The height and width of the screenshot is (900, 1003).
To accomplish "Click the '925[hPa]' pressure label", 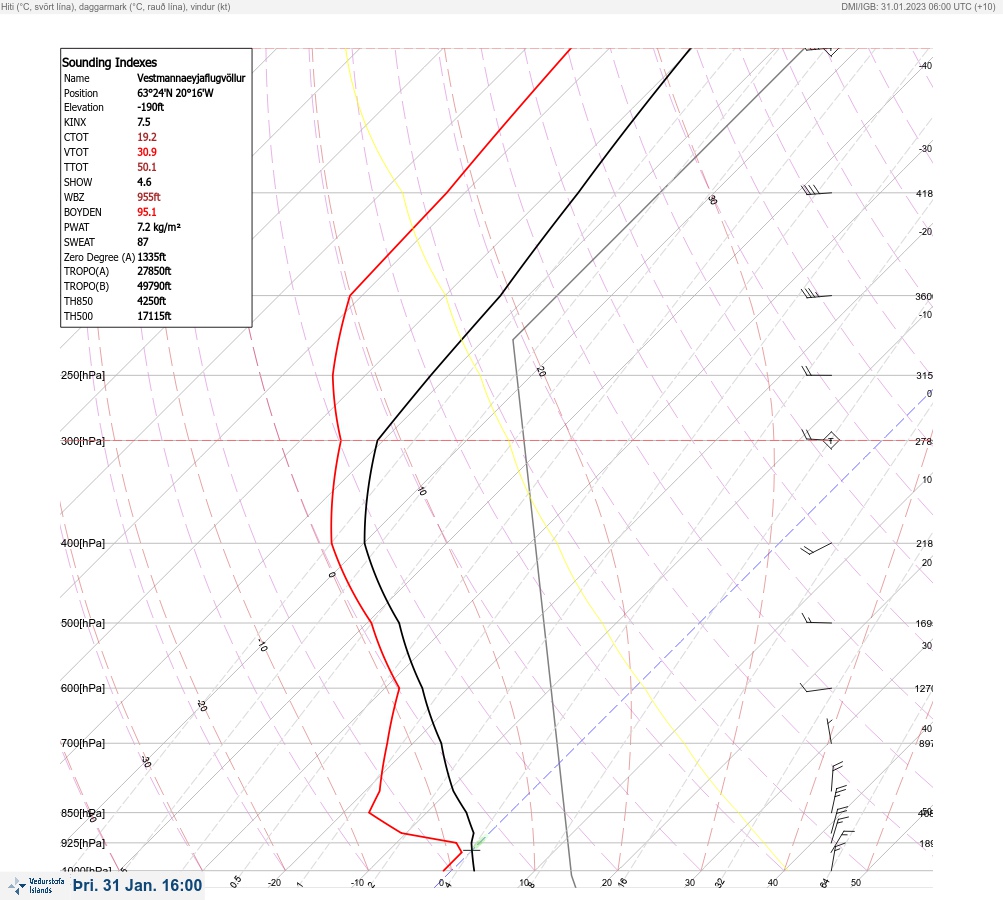I will (83, 843).
